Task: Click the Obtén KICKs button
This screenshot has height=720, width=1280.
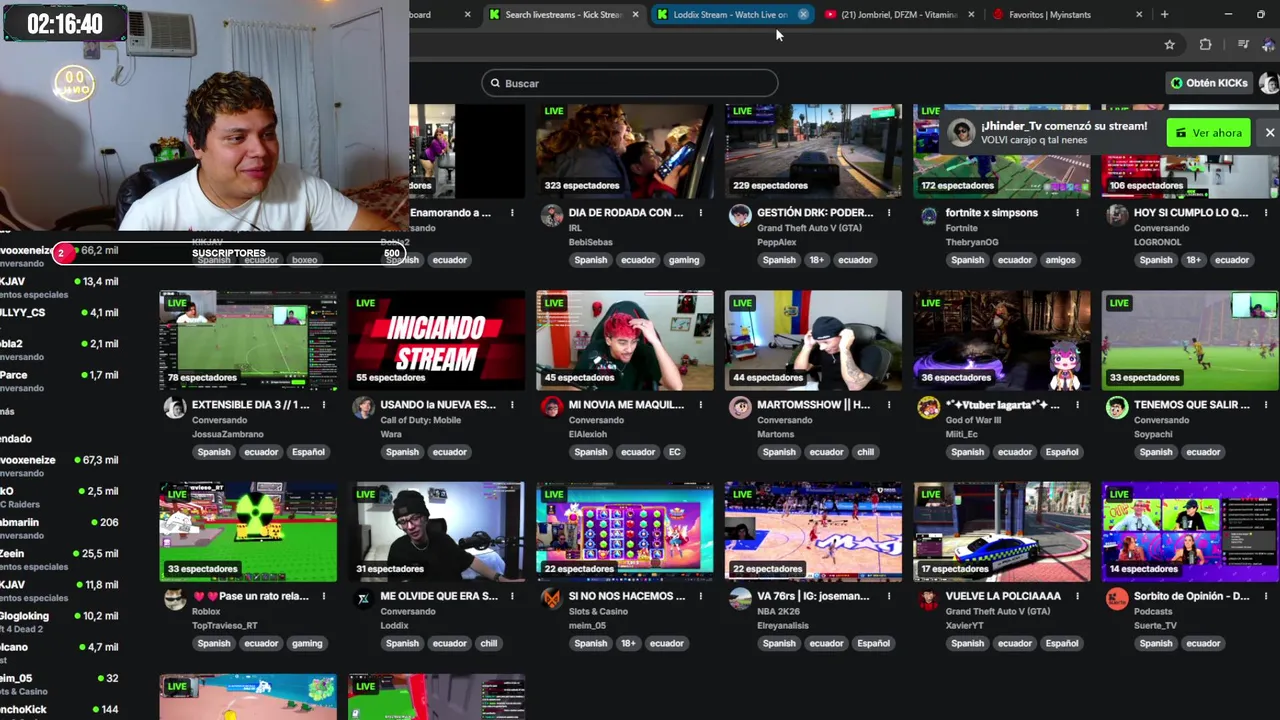Action: coord(1208,83)
